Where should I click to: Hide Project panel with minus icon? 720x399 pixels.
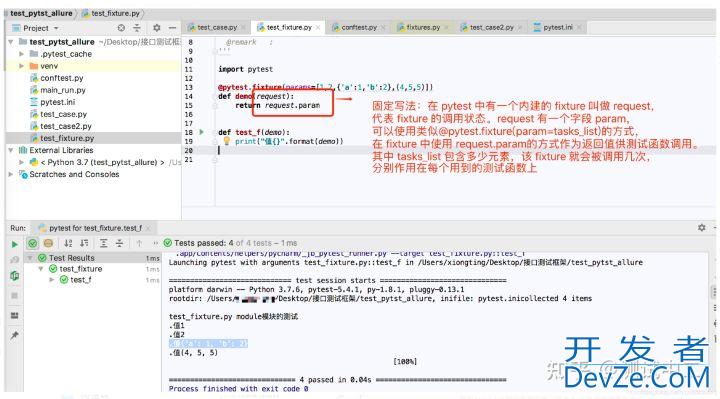click(x=172, y=28)
